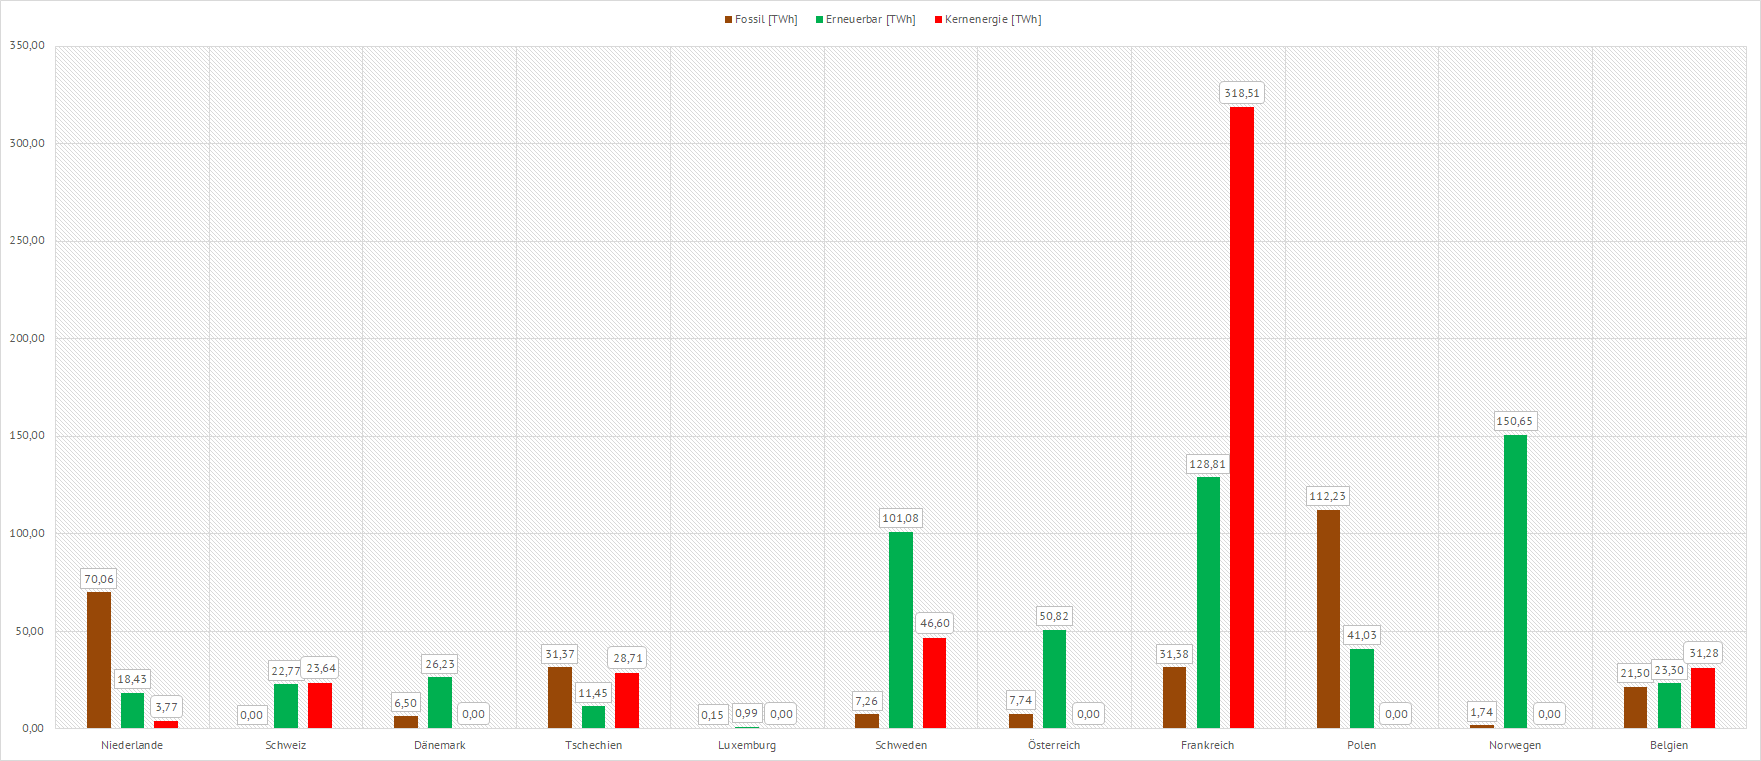This screenshot has height=761, width=1761.
Task: Click the Dänemark axis label
Action: pos(440,745)
